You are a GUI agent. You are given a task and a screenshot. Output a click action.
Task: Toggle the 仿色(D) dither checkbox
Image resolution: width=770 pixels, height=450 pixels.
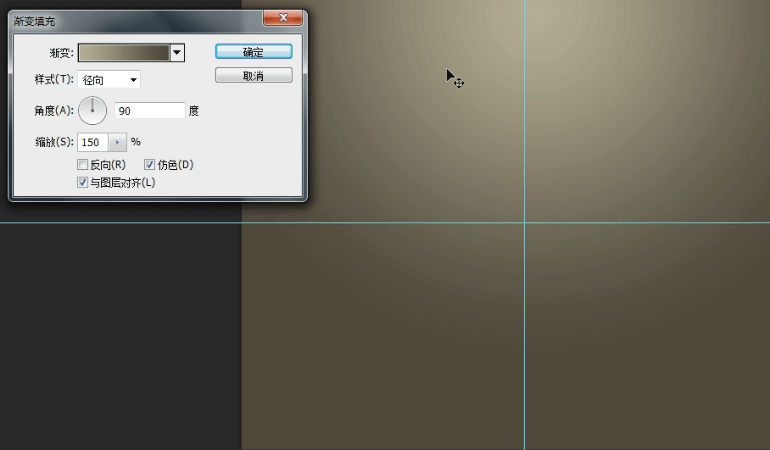point(150,164)
